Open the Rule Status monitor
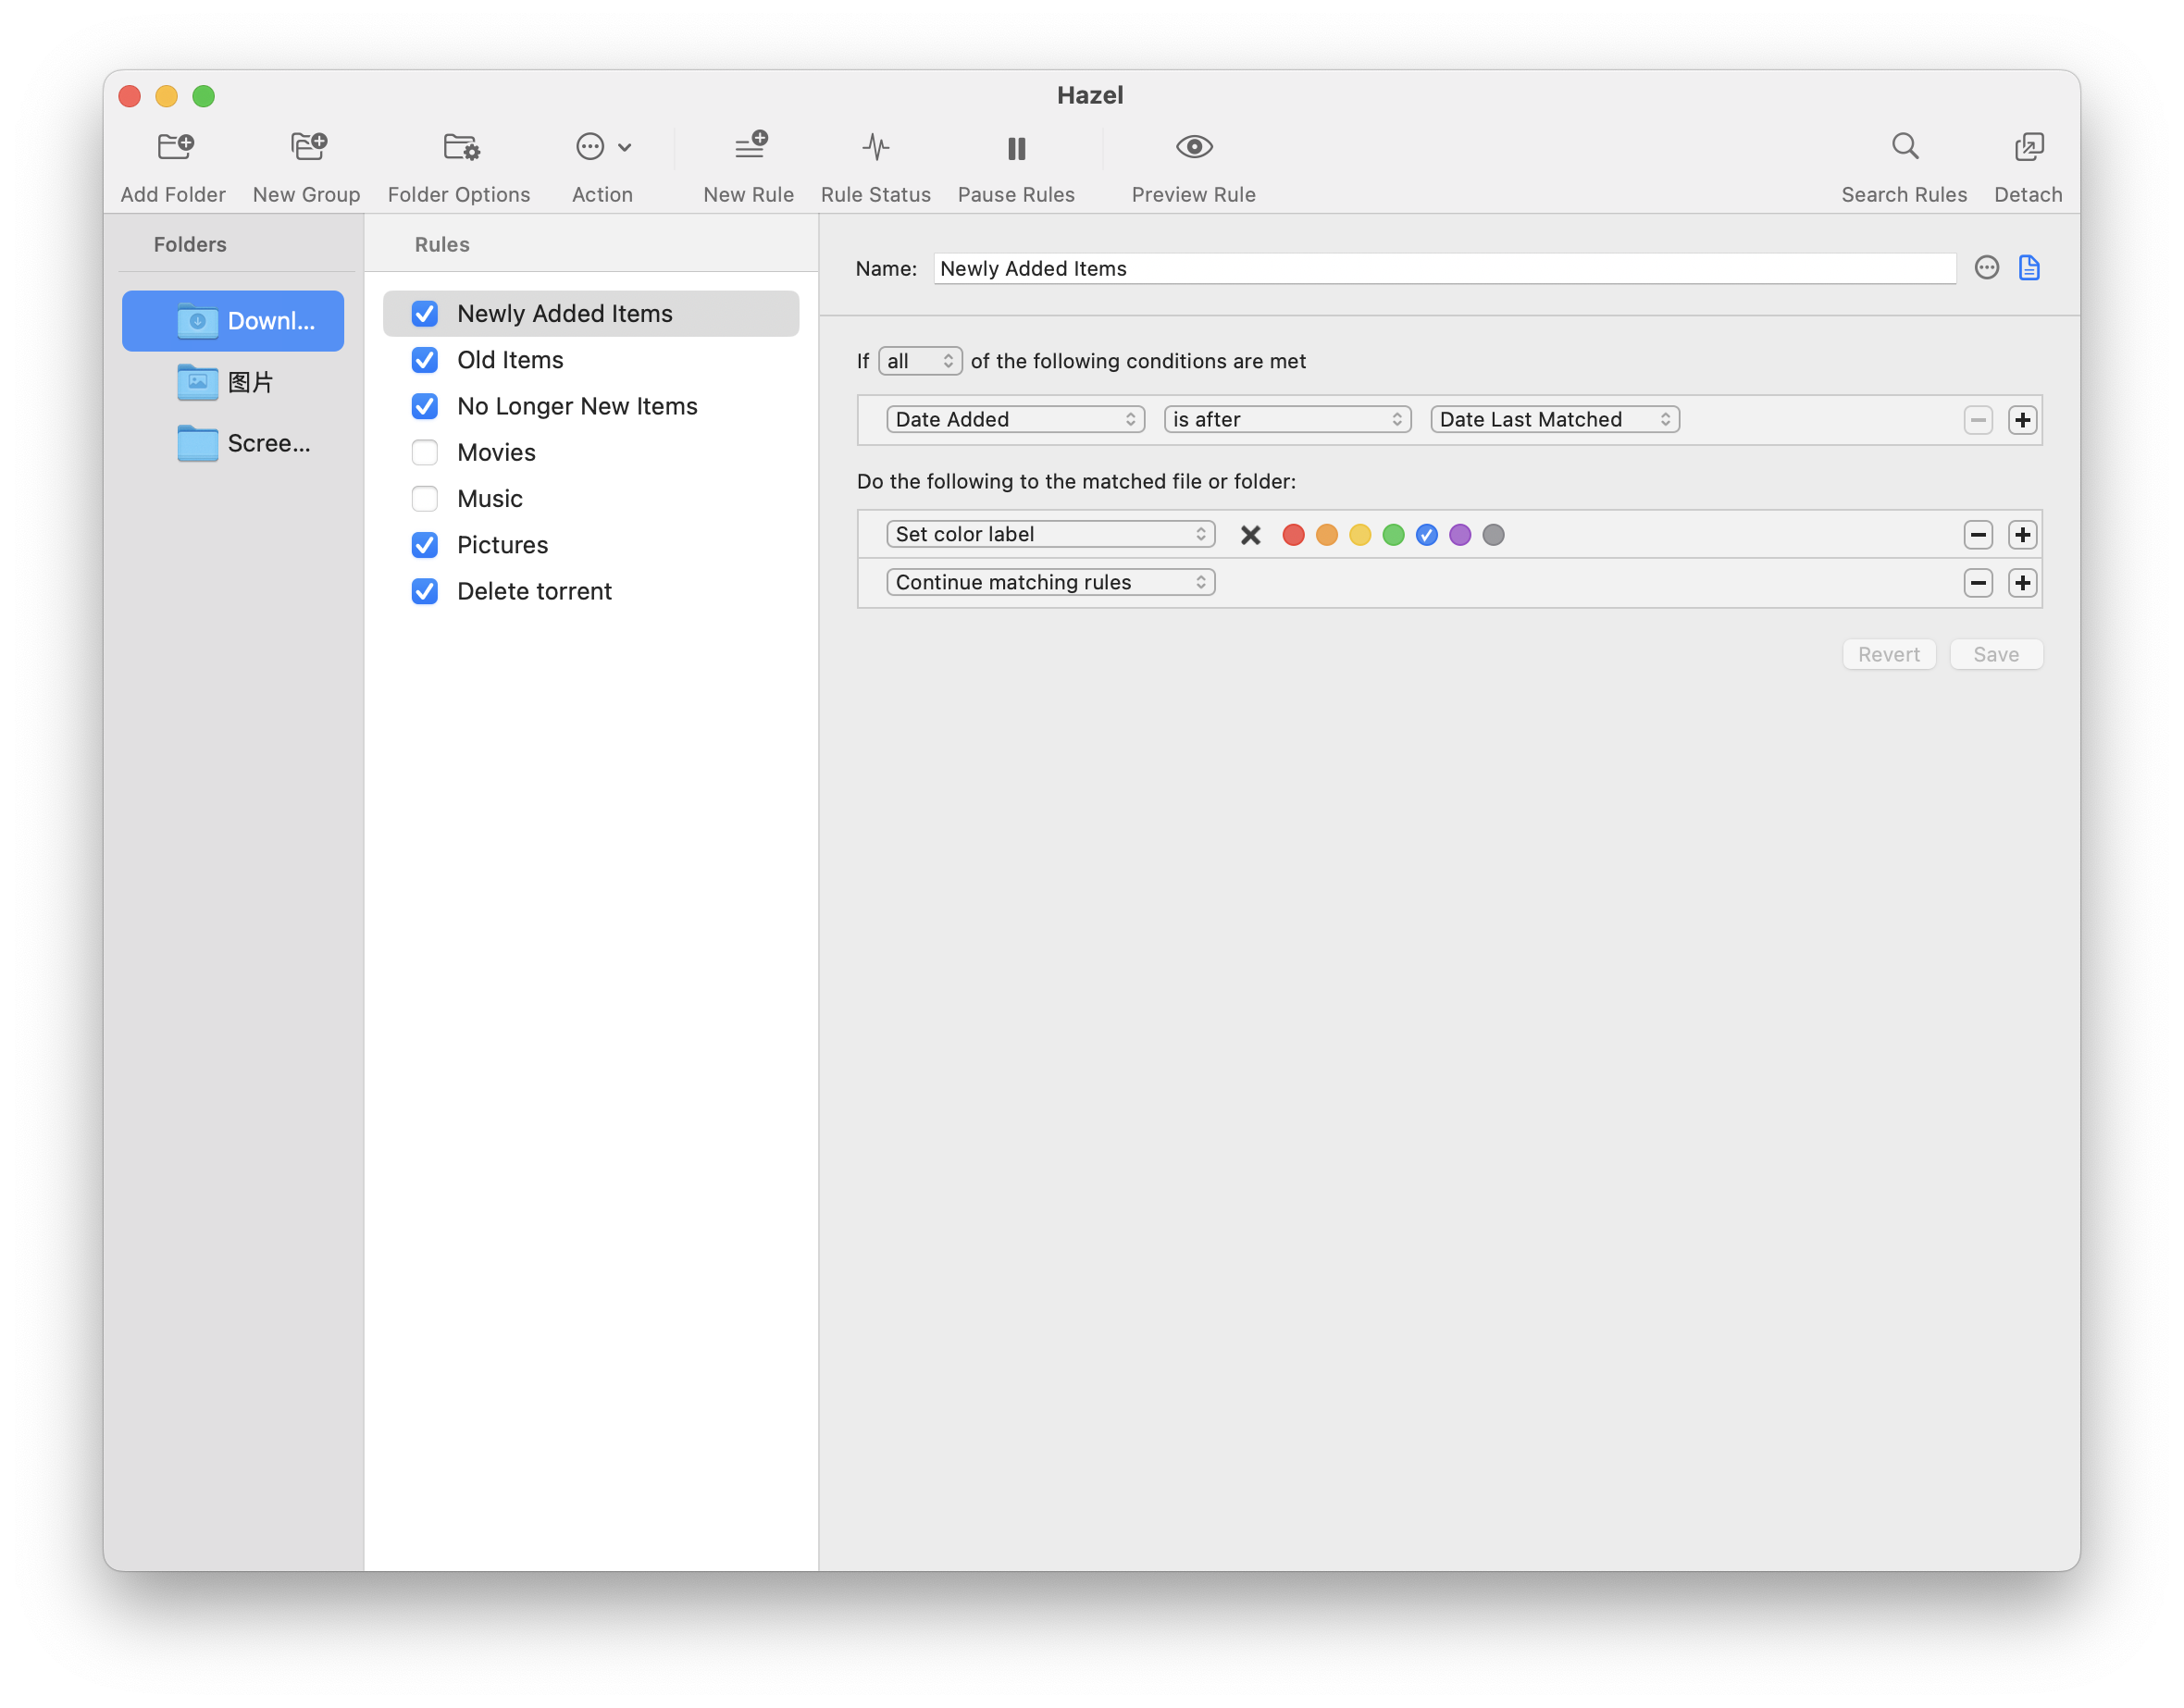 click(875, 147)
